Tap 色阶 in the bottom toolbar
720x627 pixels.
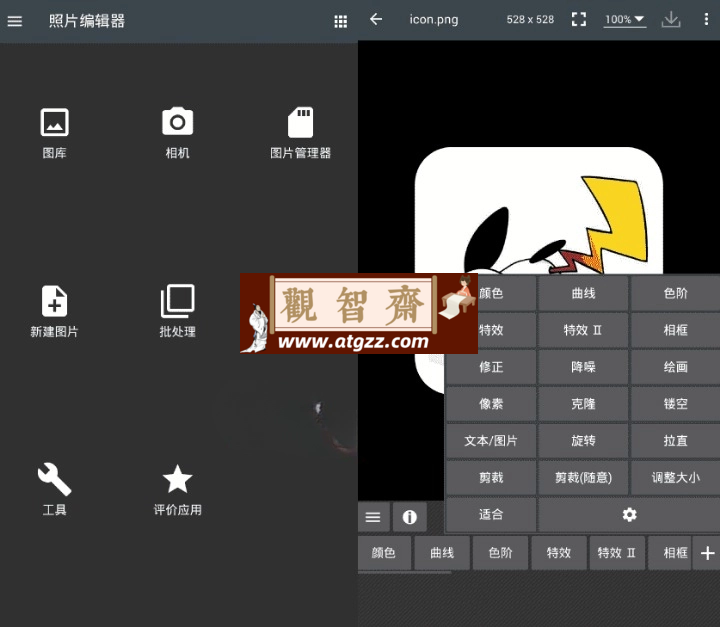pyautogui.click(x=501, y=553)
